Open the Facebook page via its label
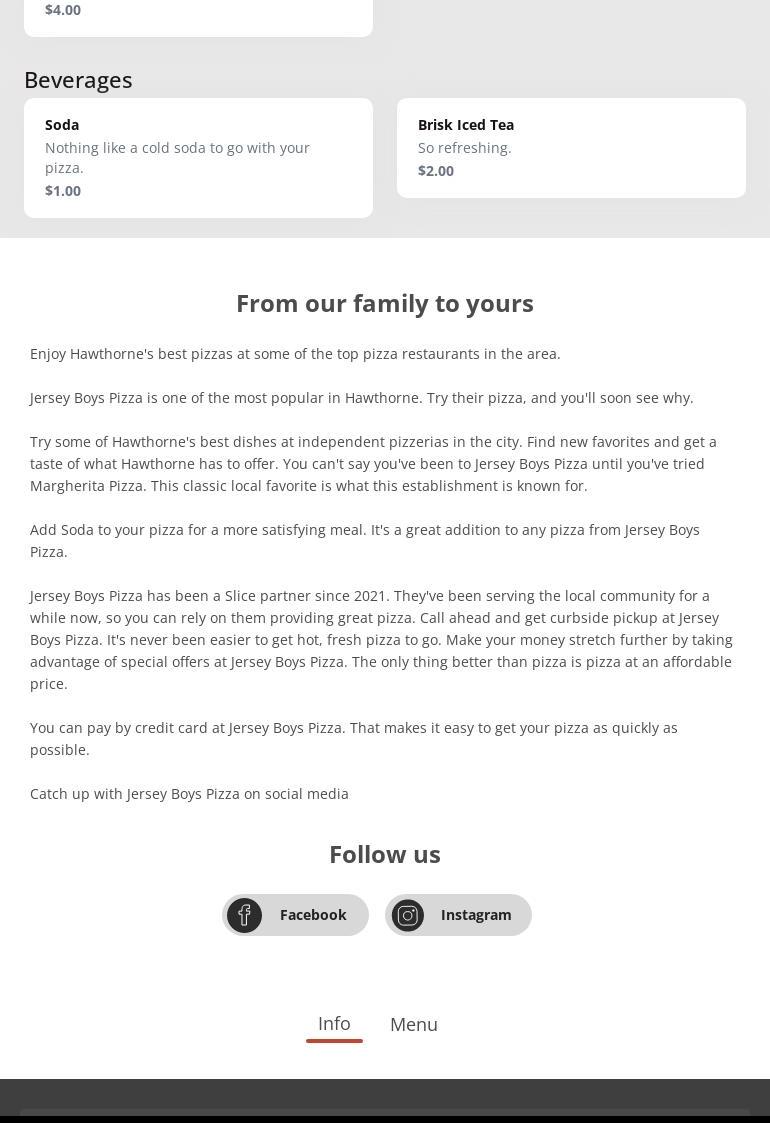This screenshot has height=1123, width=770. [x=313, y=915]
